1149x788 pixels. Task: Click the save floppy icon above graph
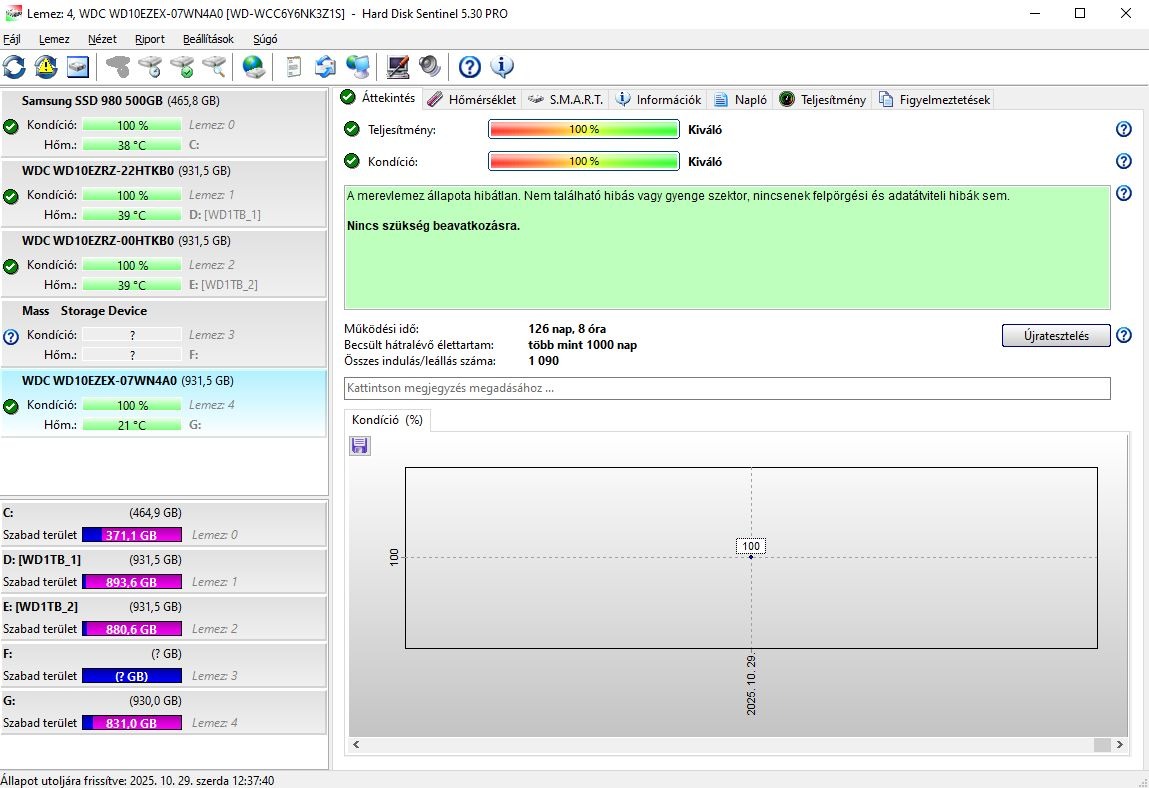pyautogui.click(x=360, y=446)
